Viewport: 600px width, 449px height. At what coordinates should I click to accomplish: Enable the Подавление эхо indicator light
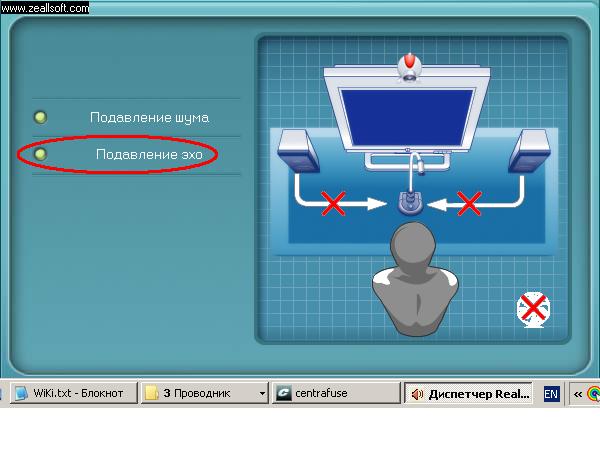(40, 154)
